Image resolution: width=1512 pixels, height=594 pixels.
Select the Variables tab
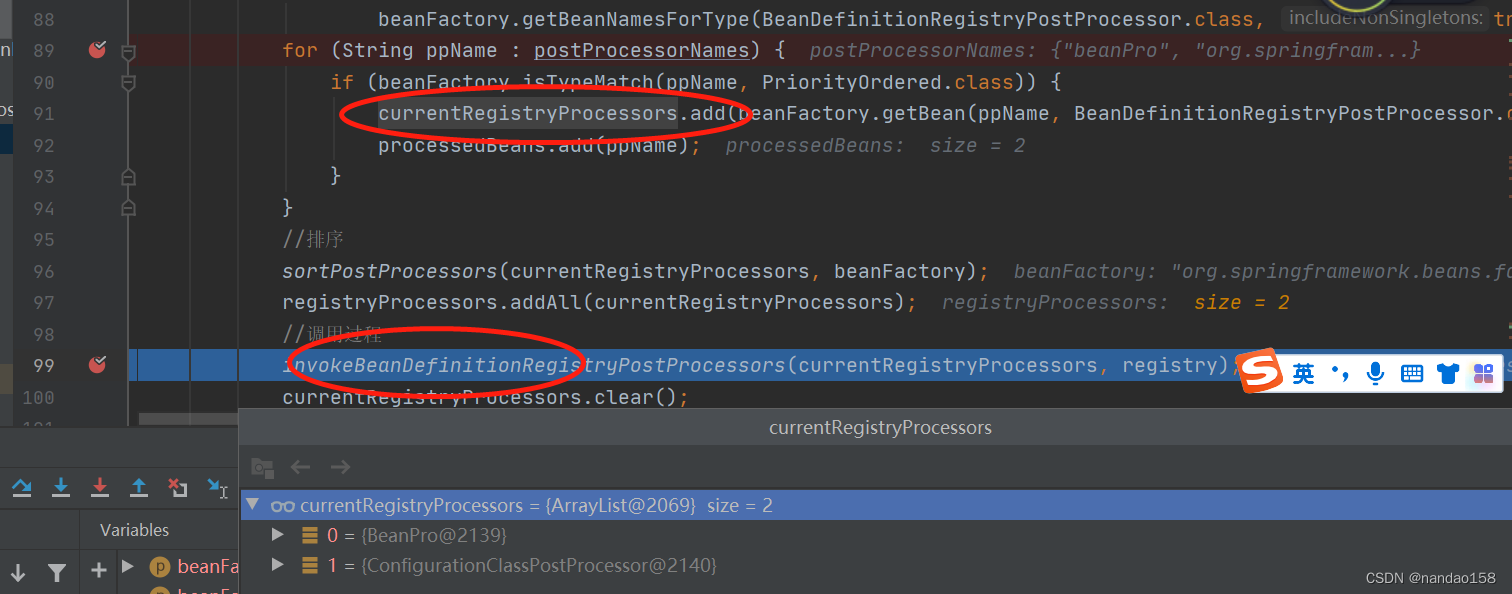pyautogui.click(x=134, y=530)
